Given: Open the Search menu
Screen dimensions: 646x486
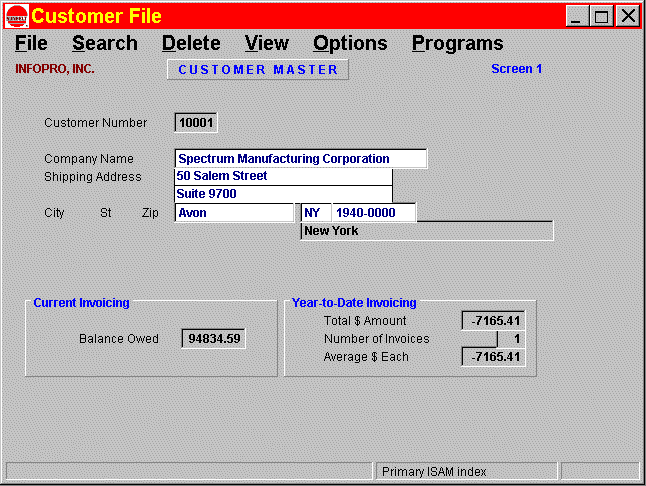Looking at the screenshot, I should click(x=105, y=43).
